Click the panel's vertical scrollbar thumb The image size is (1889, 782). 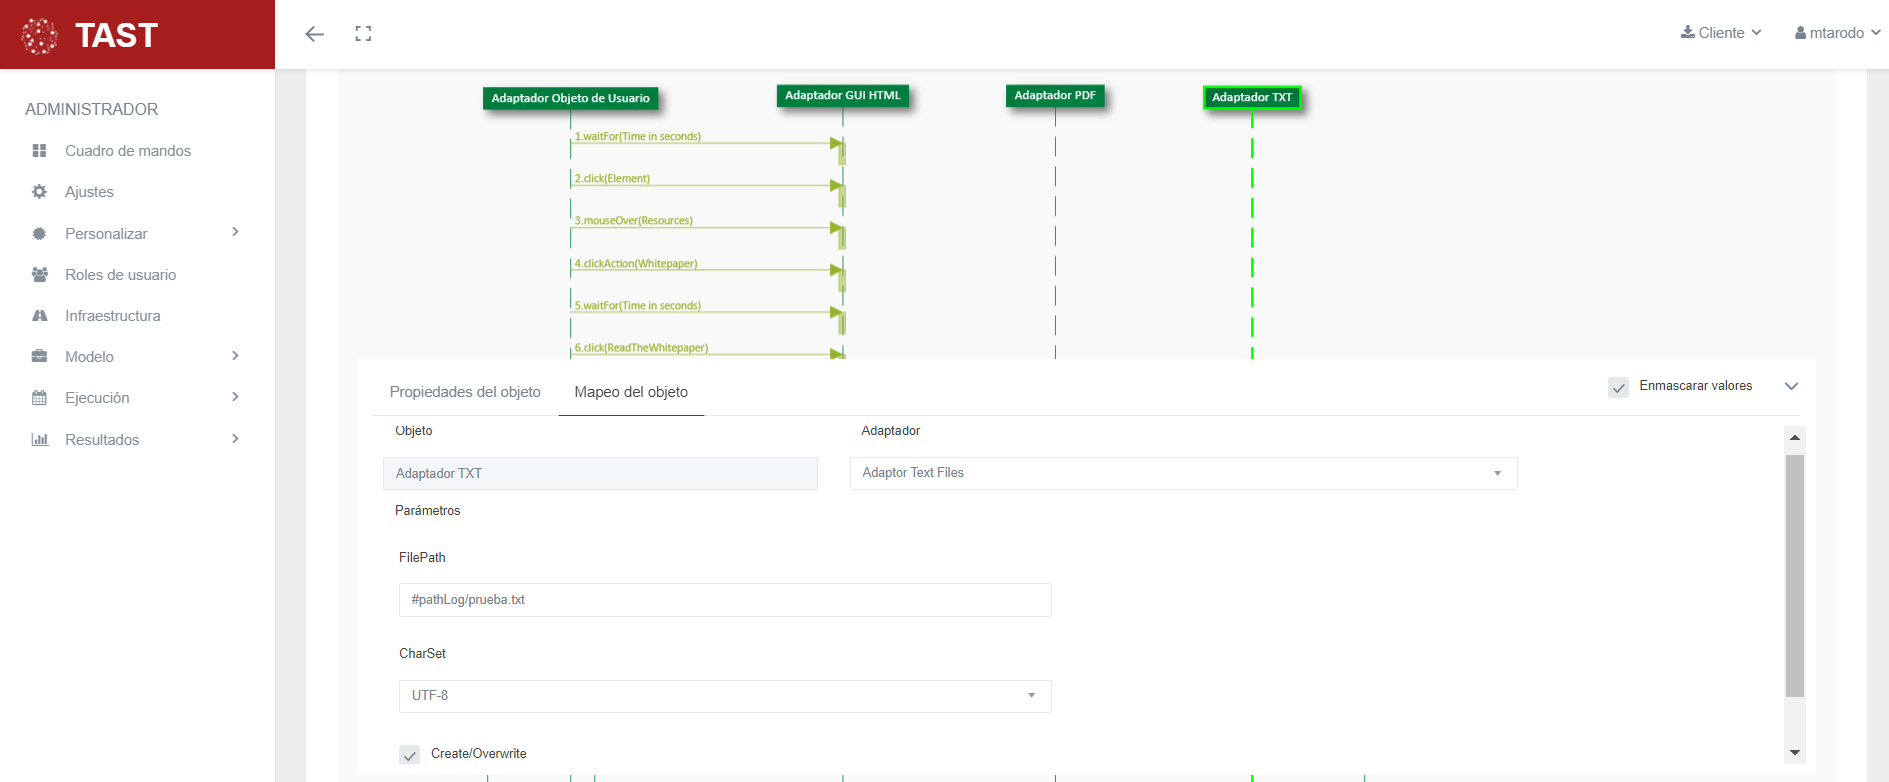coord(1795,575)
